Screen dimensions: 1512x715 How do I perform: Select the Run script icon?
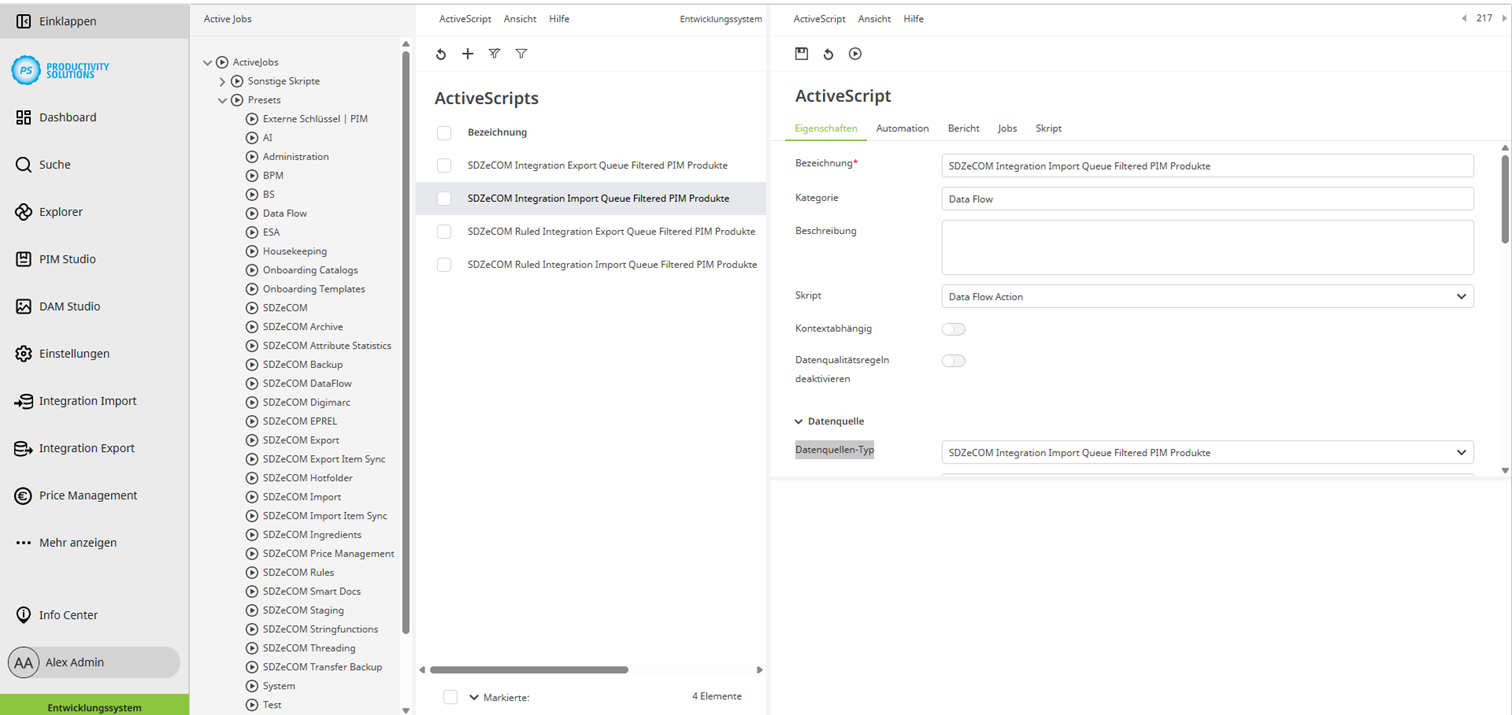(855, 54)
